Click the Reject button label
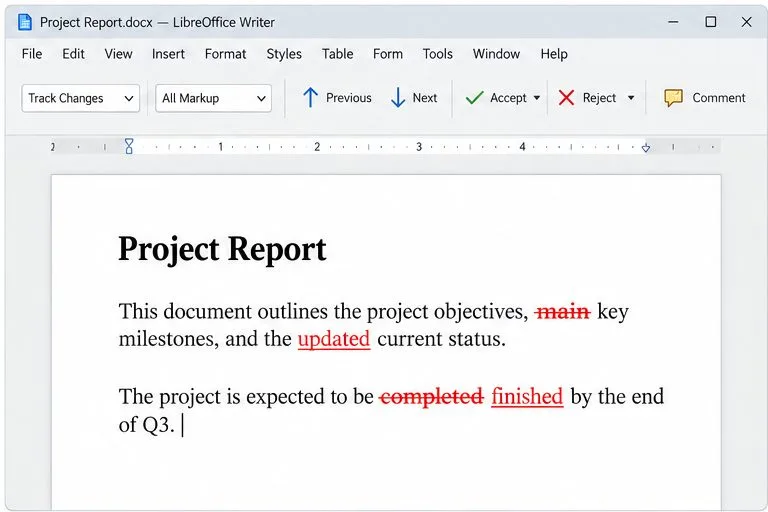Image resolution: width=768 pixels, height=512 pixels. pos(600,98)
